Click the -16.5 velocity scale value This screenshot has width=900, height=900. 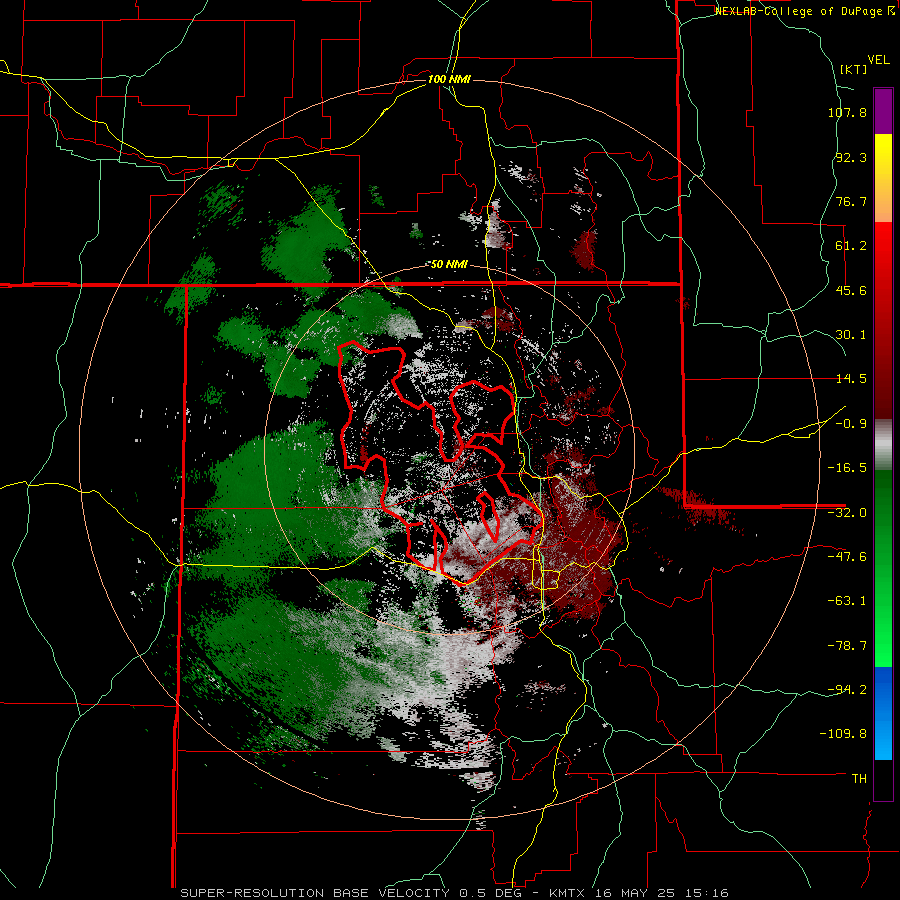[847, 468]
